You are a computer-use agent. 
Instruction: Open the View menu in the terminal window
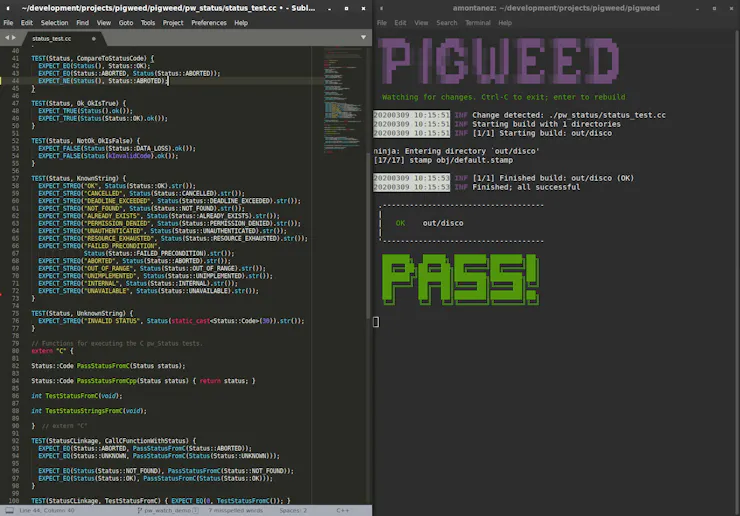(x=421, y=23)
